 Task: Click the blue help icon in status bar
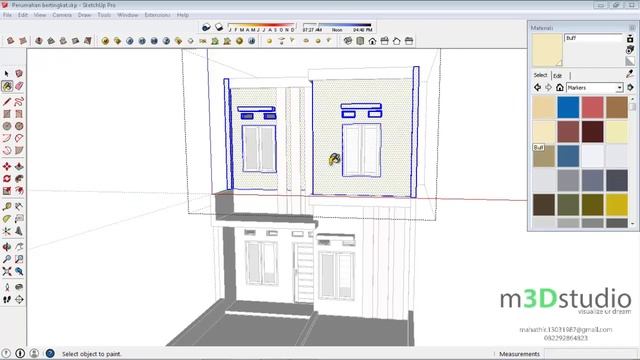[50, 353]
